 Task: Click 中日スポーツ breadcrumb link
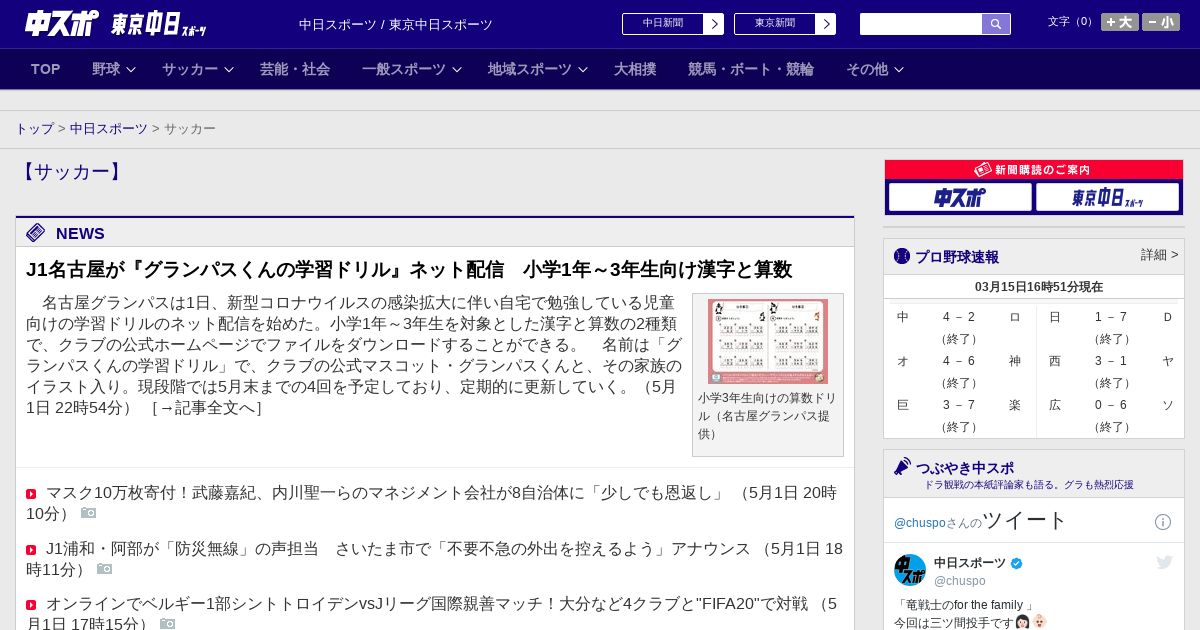(x=109, y=129)
